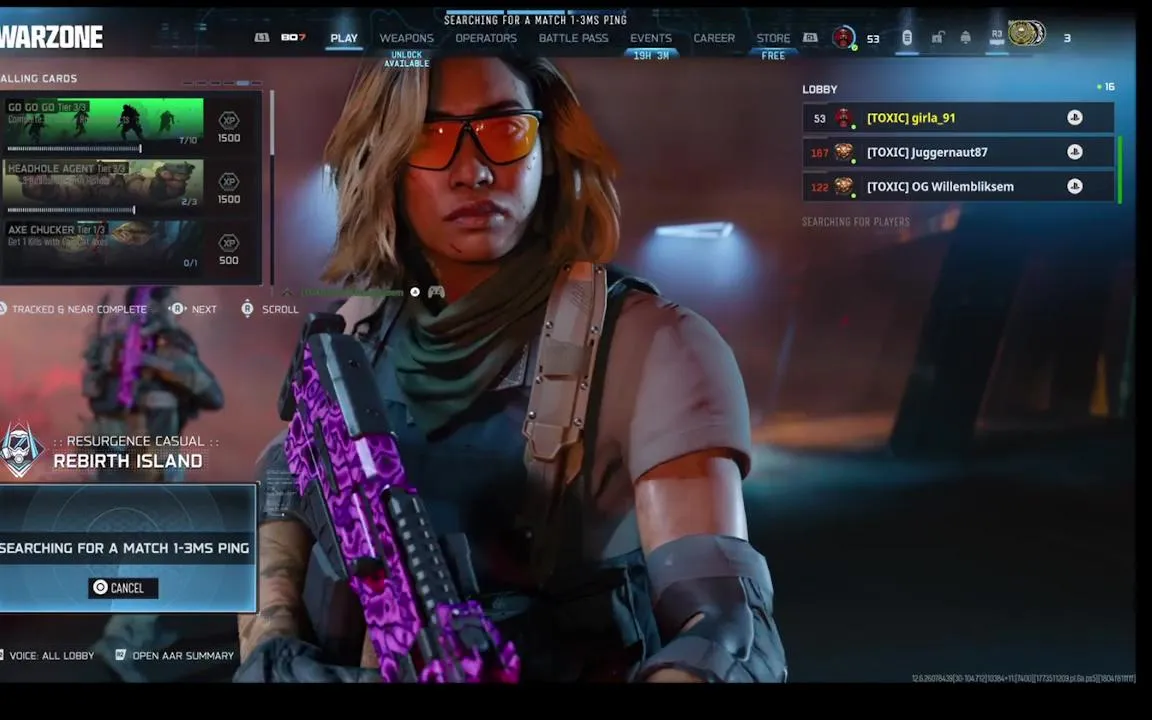Click the 19H 3M event timer badge
The image size is (1152, 720).
click(x=651, y=56)
